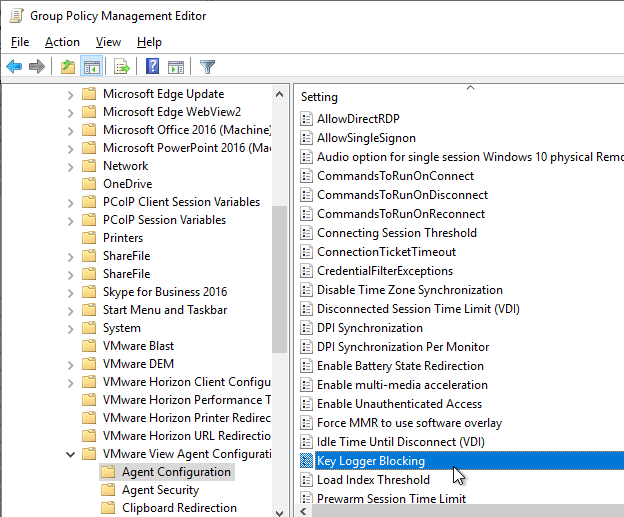The image size is (624, 517).
Task: Click the AllowDirectRDP policy icon
Action: [306, 119]
